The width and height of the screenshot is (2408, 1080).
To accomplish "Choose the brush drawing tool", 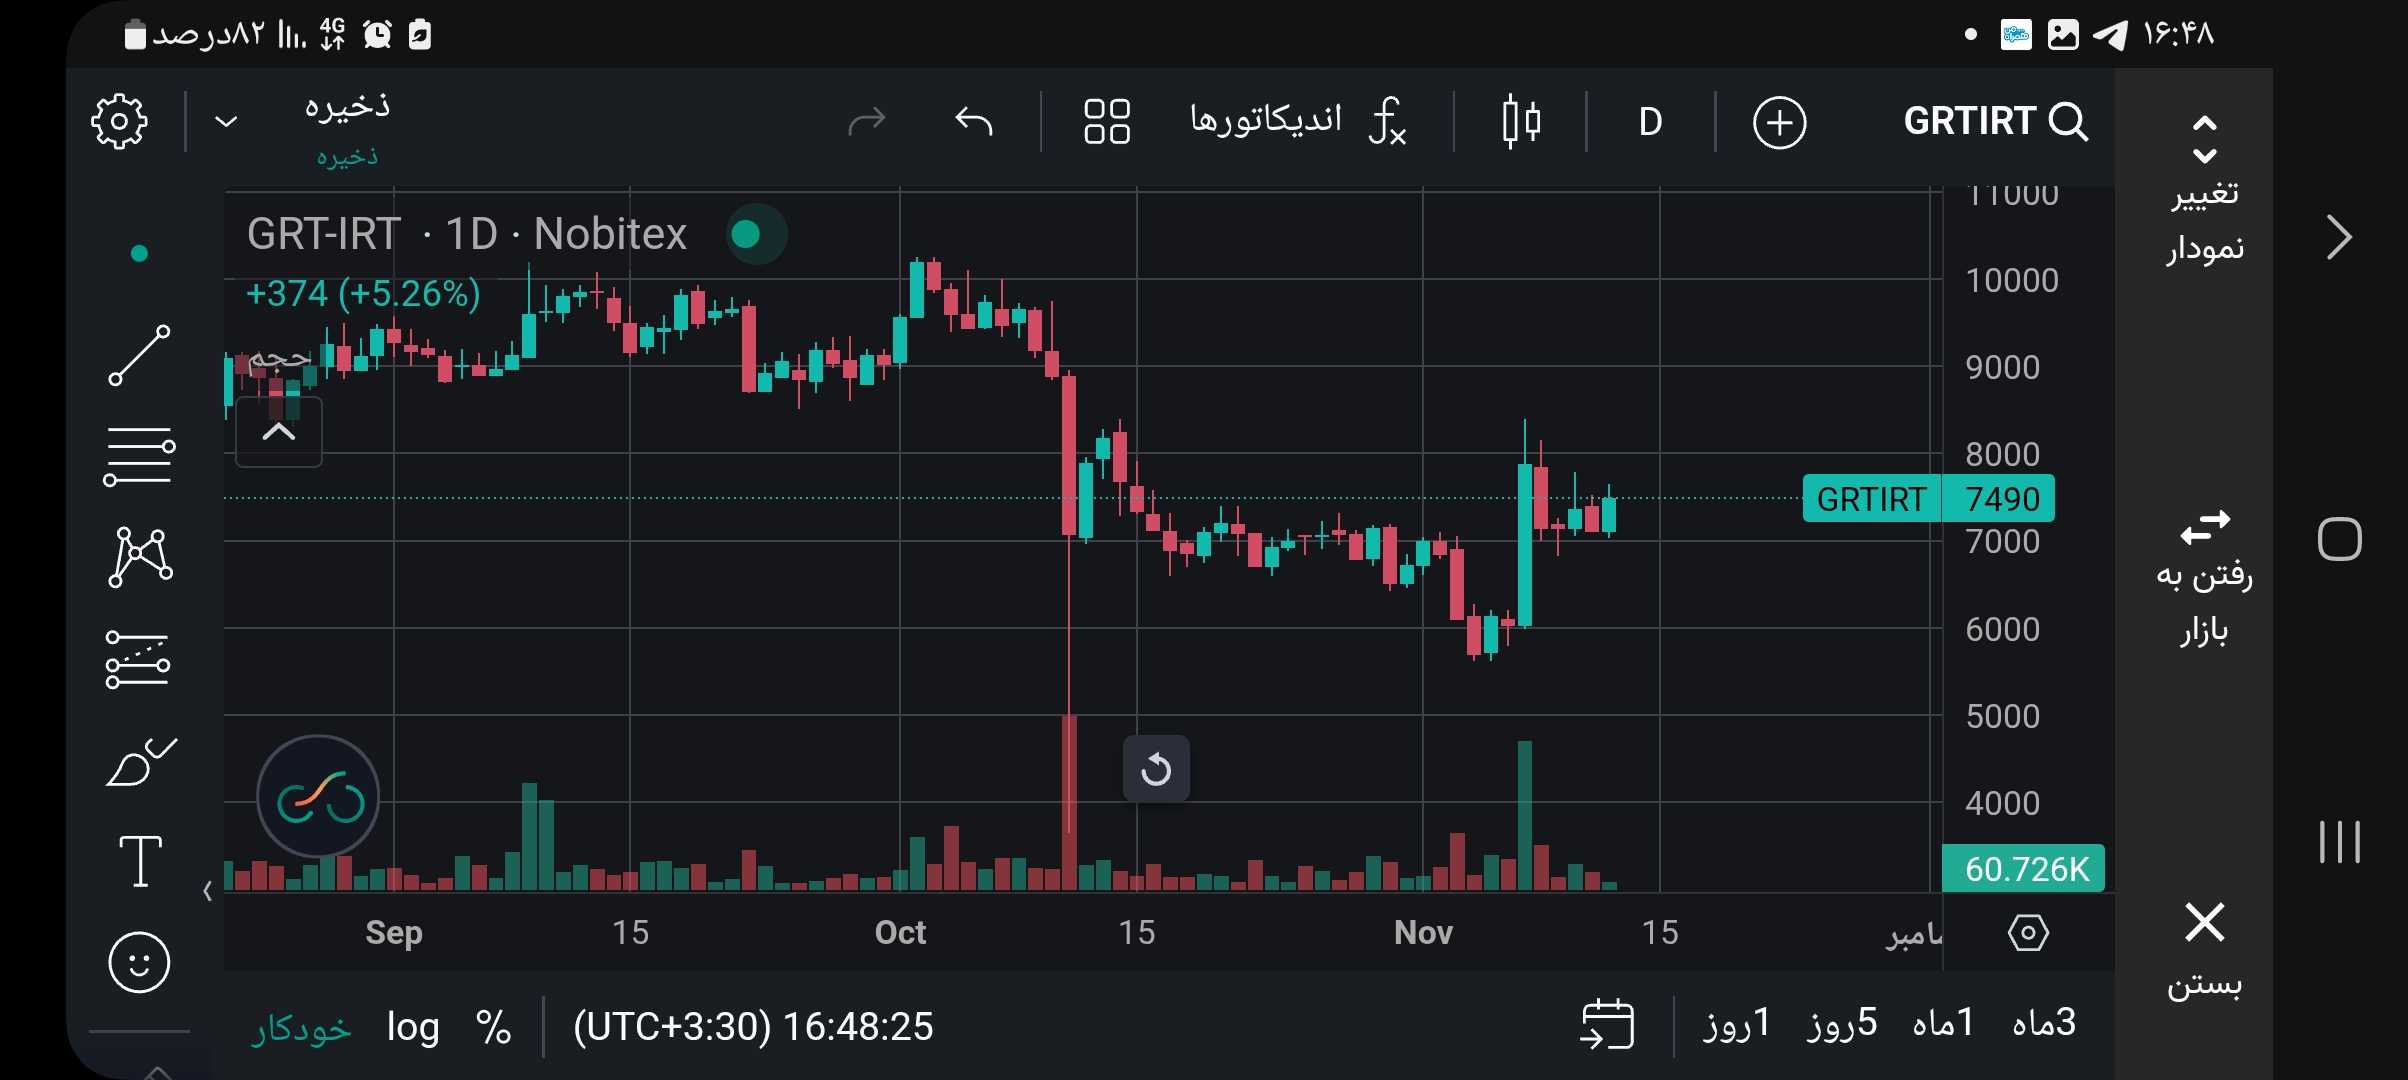I will [139, 763].
